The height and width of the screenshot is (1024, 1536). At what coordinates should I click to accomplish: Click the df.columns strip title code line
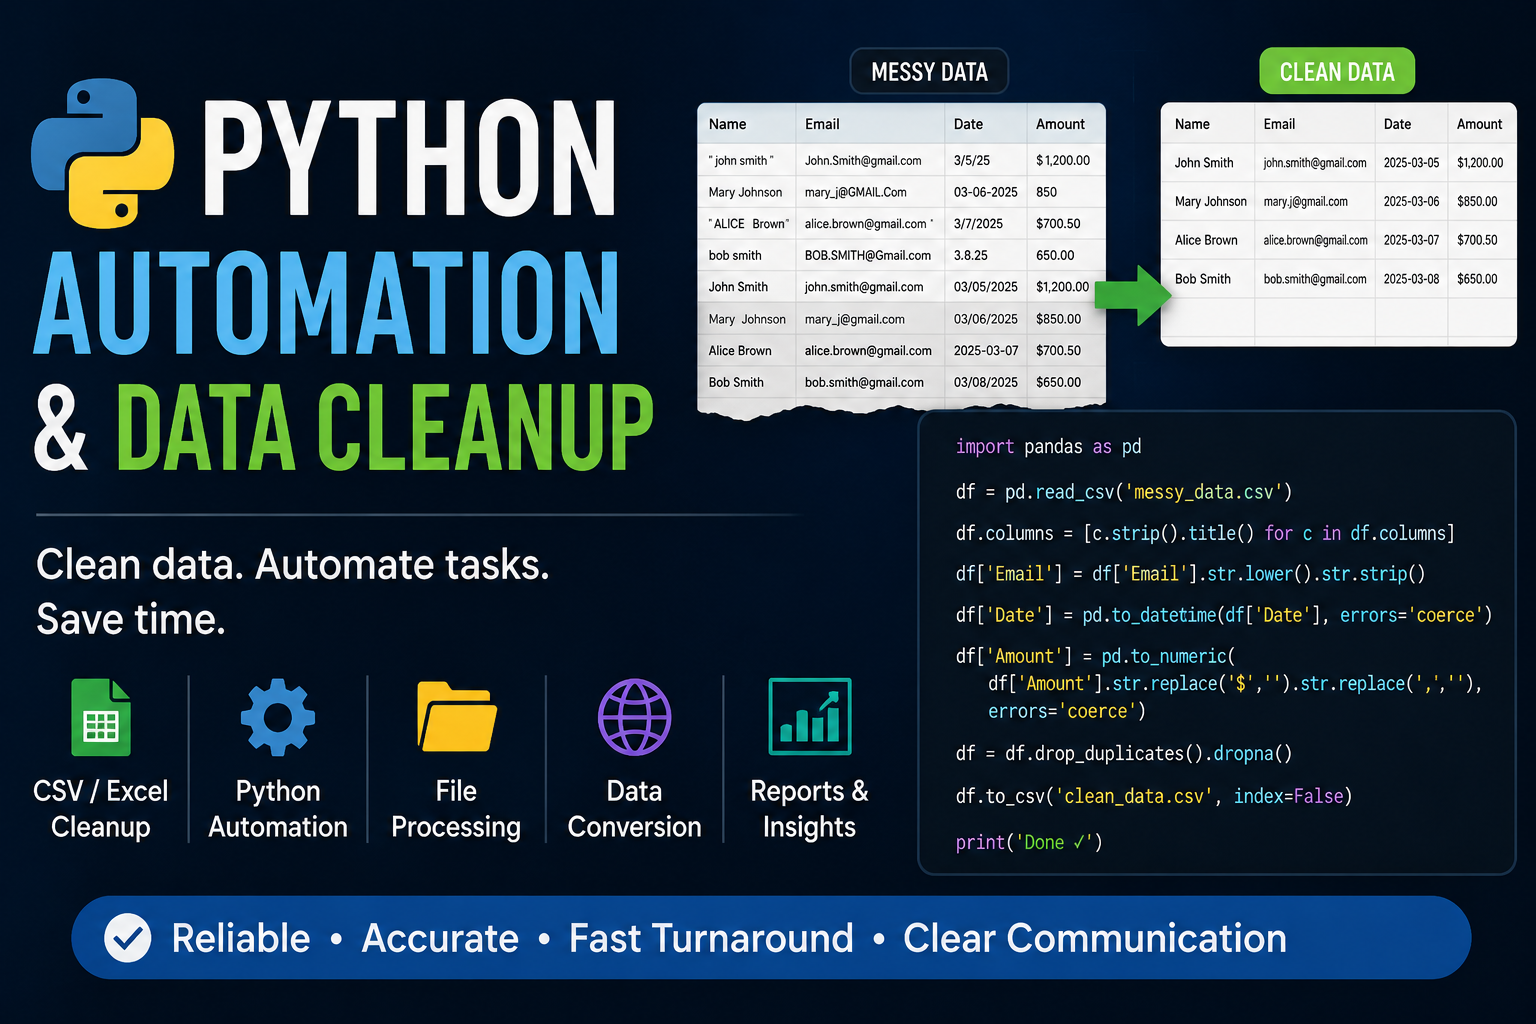click(x=1205, y=533)
